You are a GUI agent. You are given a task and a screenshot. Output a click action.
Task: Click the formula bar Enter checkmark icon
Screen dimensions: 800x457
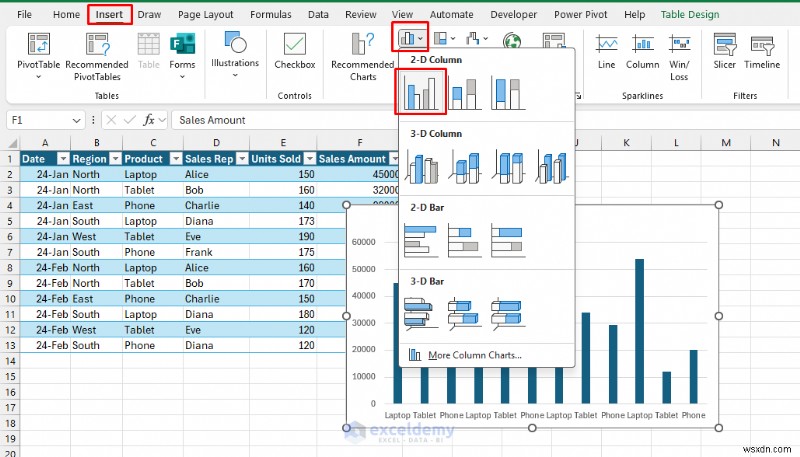tap(130, 120)
